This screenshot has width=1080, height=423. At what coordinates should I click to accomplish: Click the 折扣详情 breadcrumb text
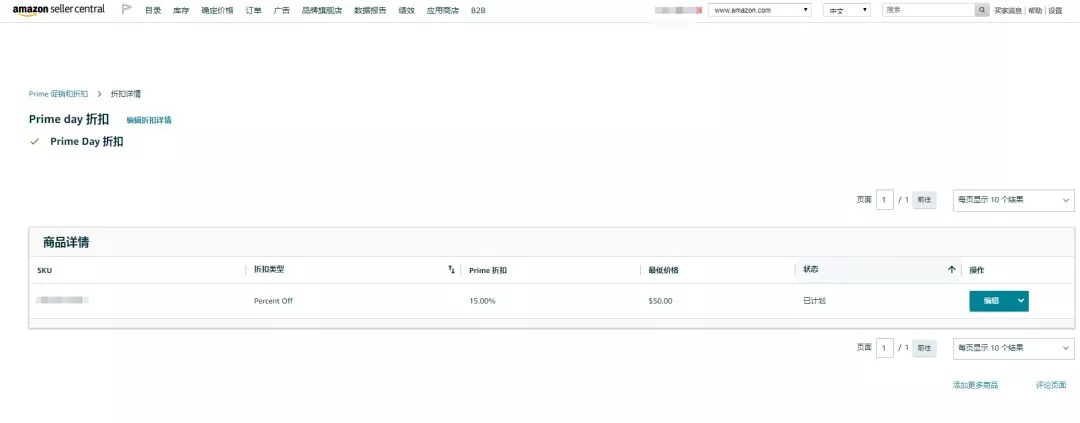[126, 94]
